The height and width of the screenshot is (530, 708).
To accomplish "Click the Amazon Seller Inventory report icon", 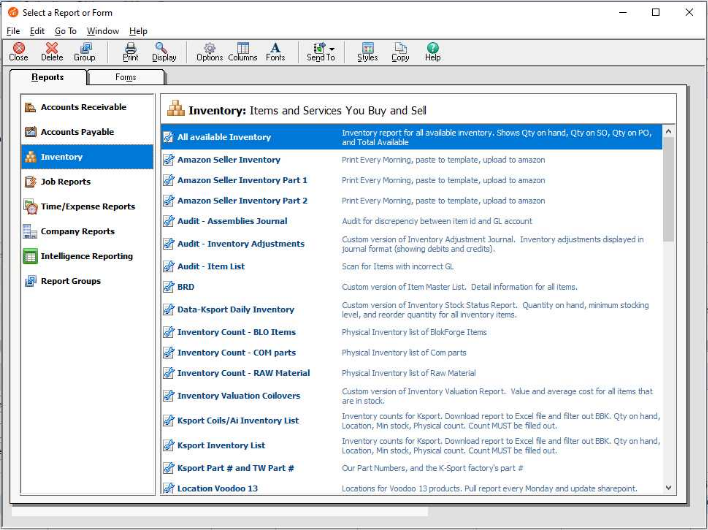I will click(x=168, y=160).
